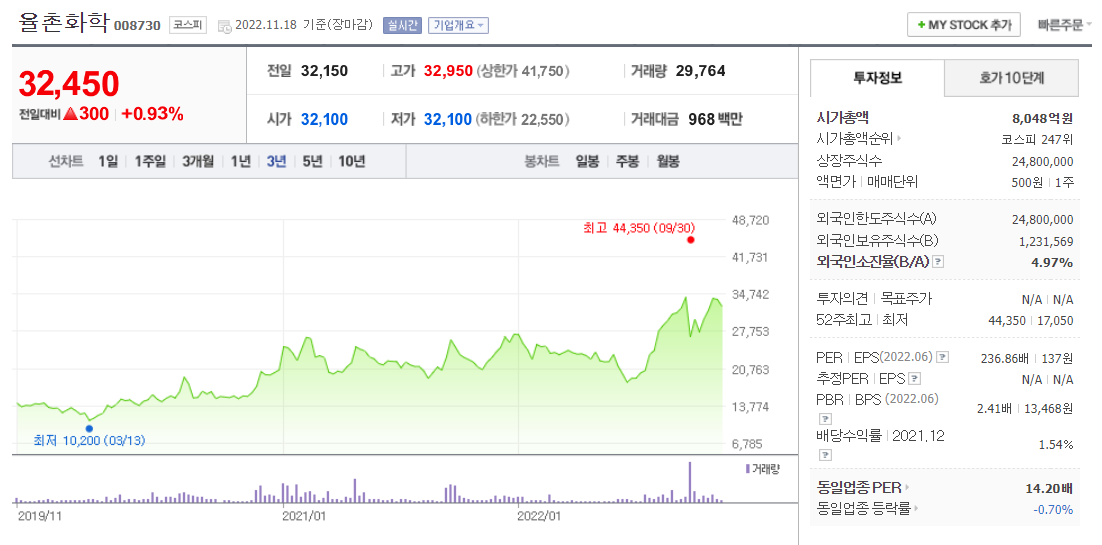Image resolution: width=1102 pixels, height=545 pixels.
Task: Open the 동일업종 등락률 link
Action: coord(864,508)
